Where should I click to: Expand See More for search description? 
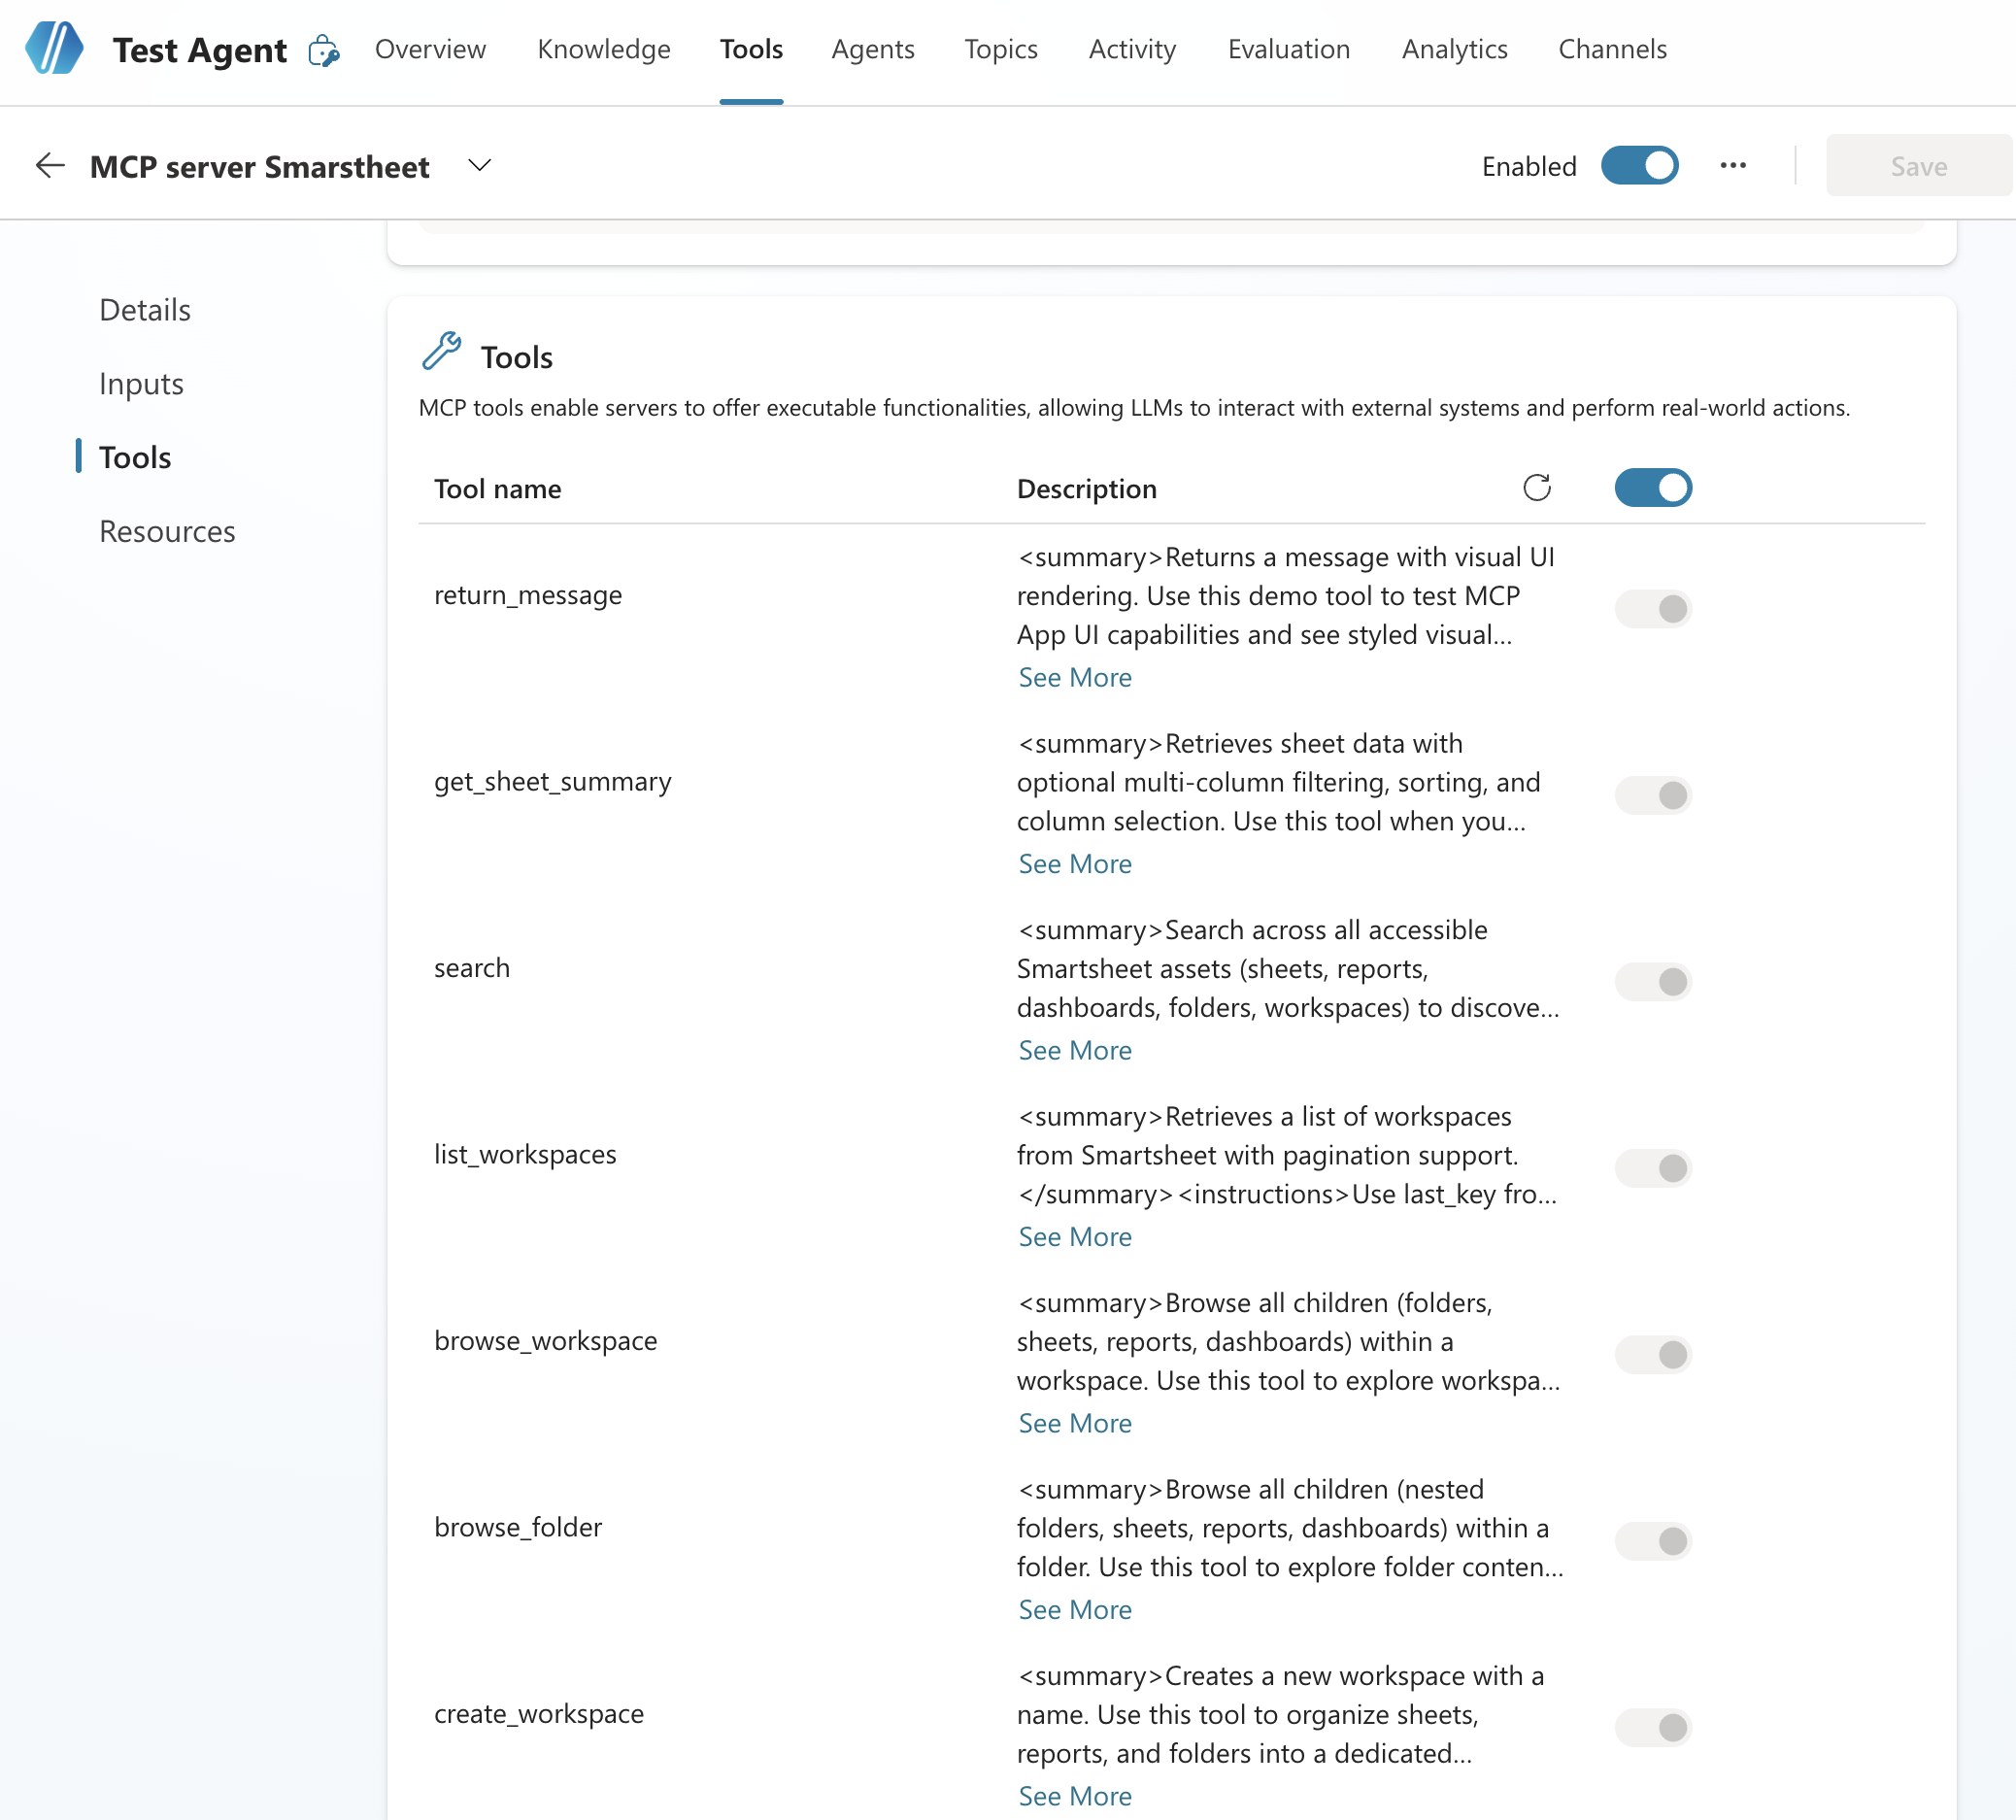(1075, 1050)
